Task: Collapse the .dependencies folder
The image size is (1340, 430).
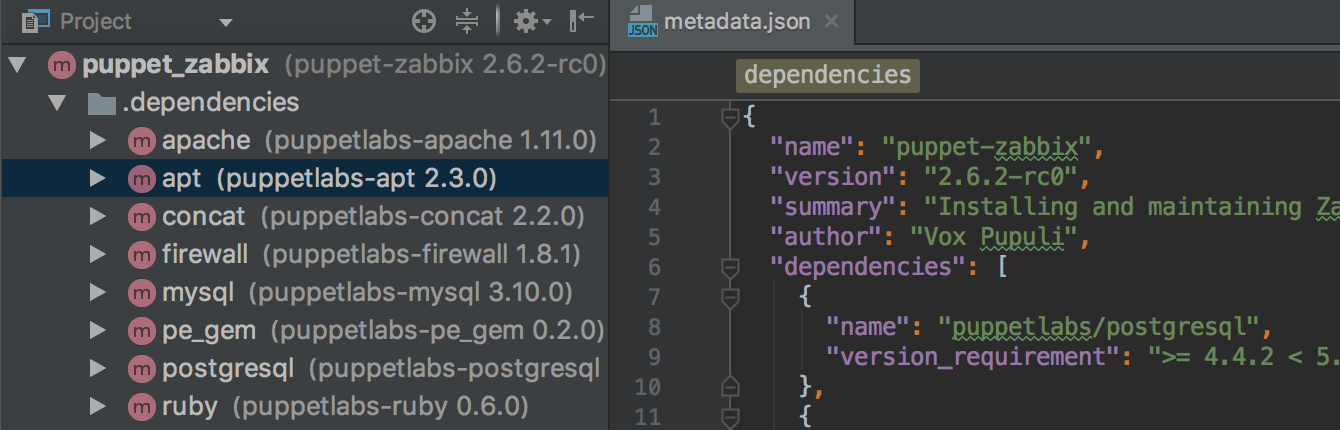Action: point(58,102)
